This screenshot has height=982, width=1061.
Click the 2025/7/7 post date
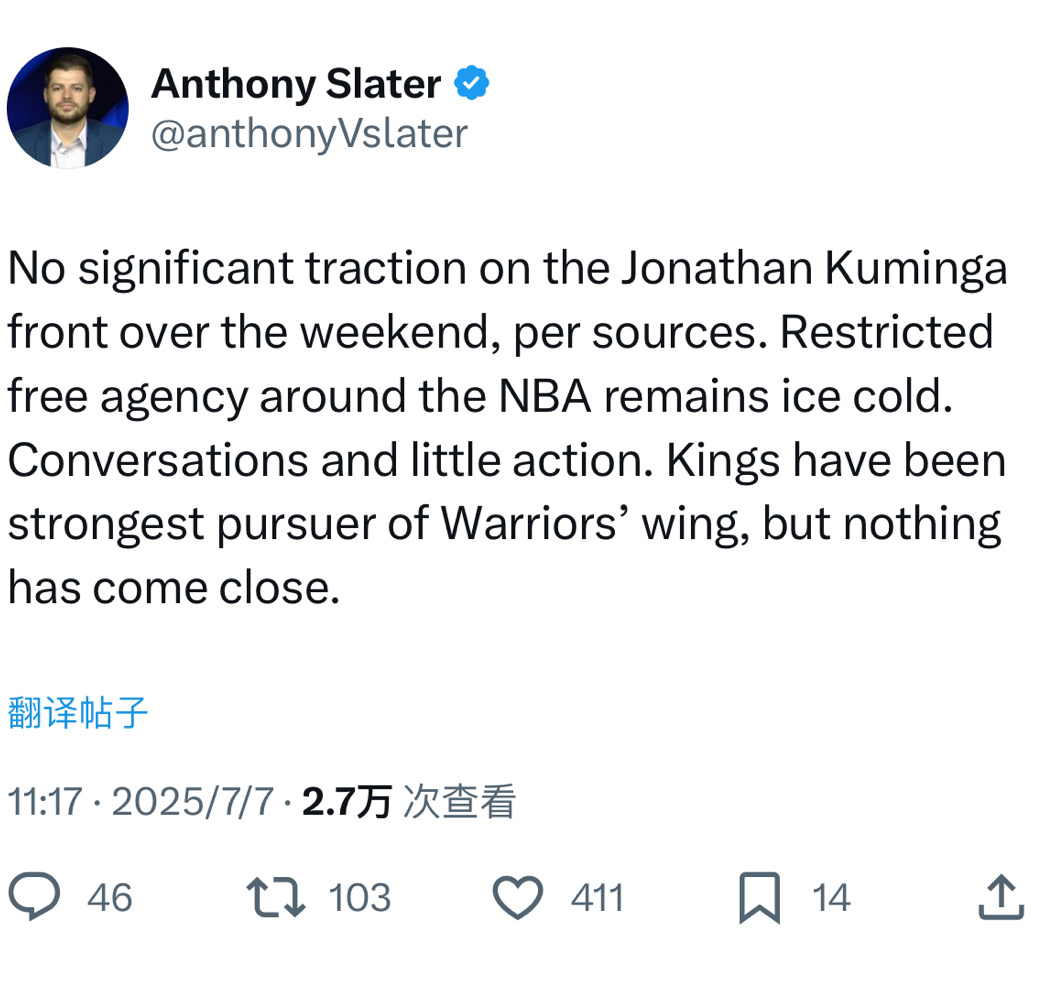pos(193,802)
